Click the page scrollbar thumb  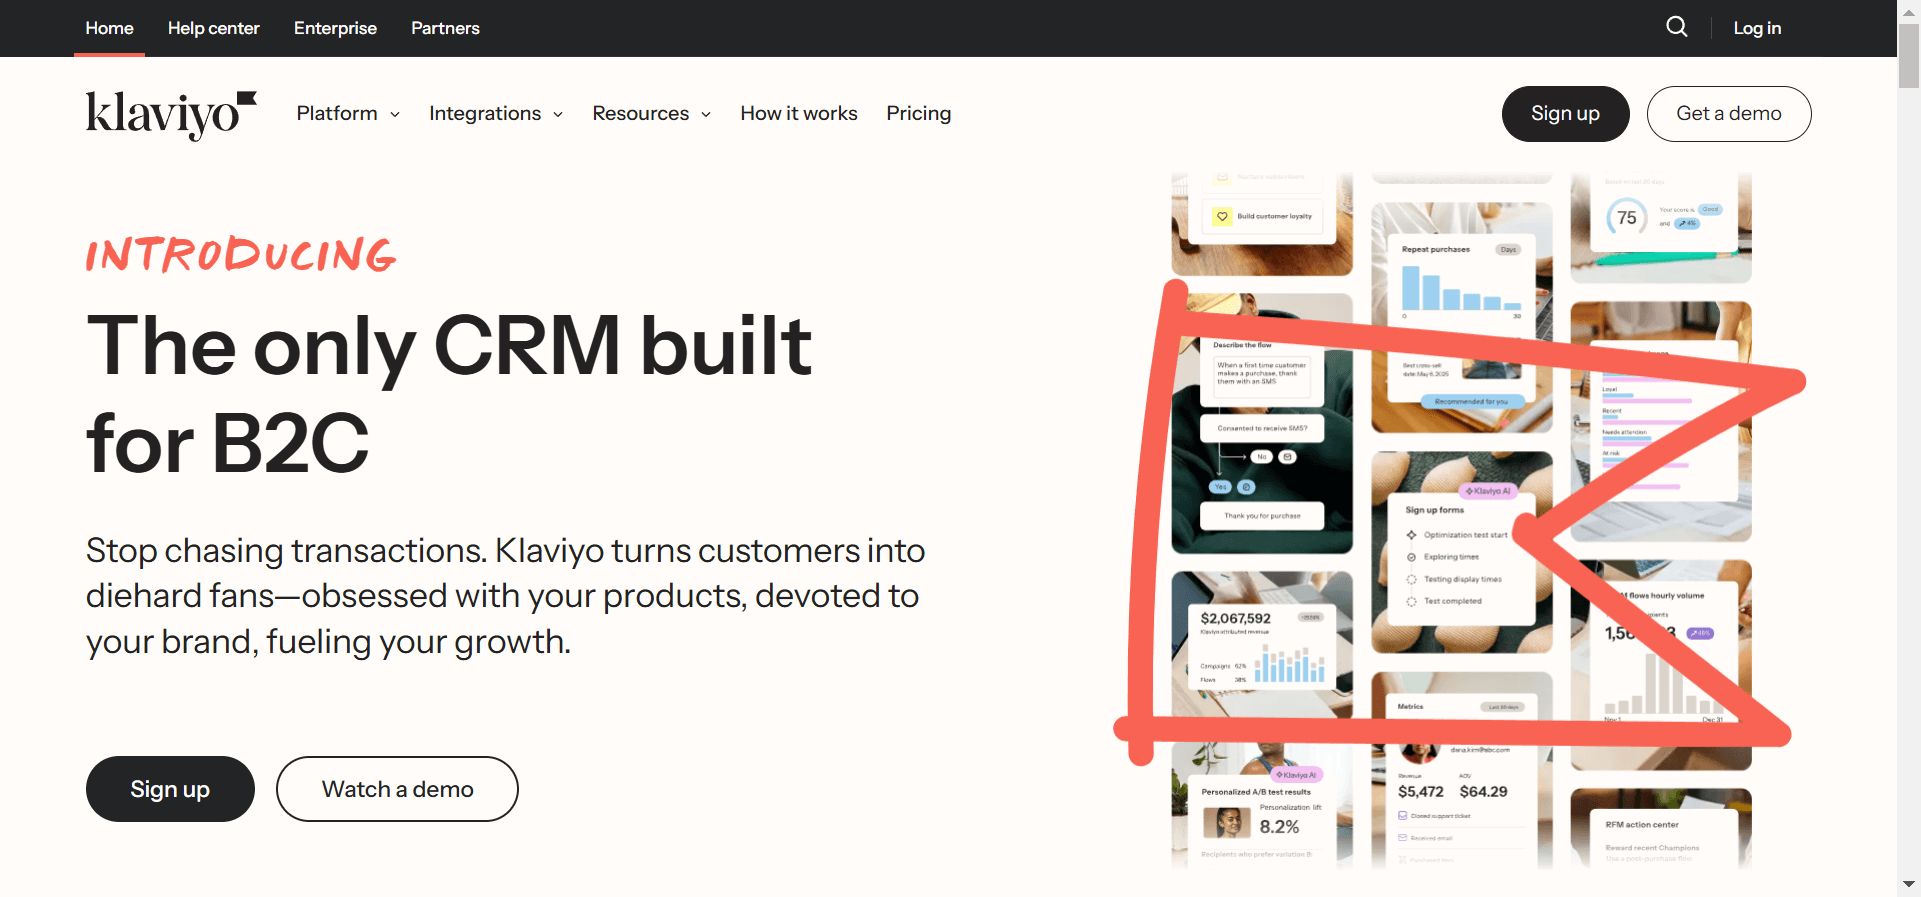coord(1909,55)
